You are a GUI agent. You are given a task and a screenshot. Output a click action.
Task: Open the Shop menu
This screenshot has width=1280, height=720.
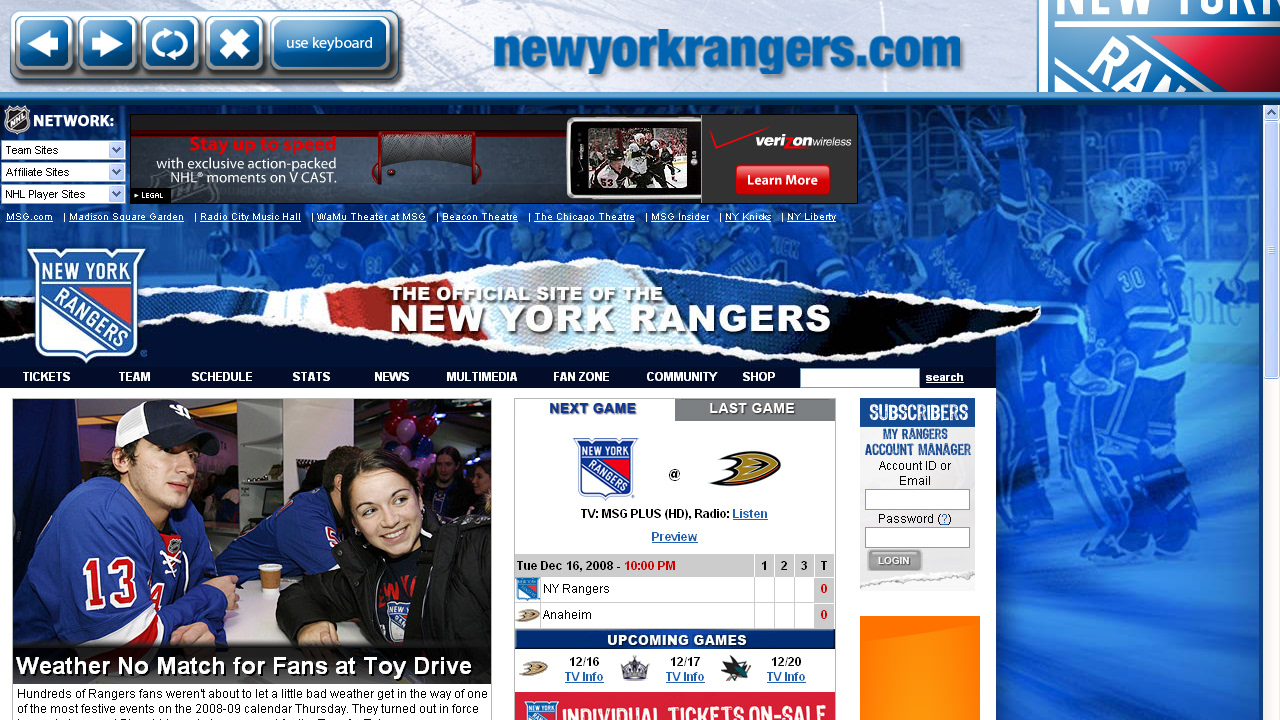[x=759, y=377]
